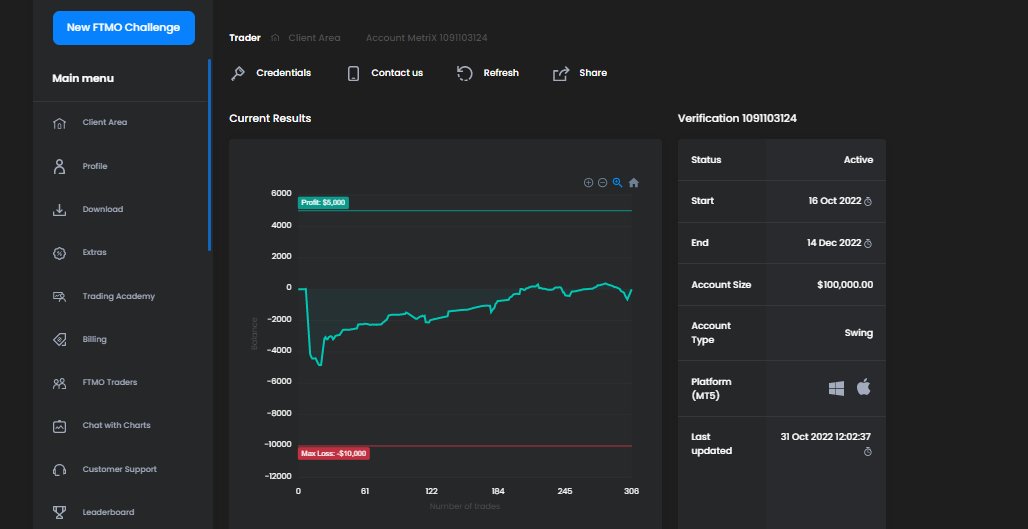Image resolution: width=1028 pixels, height=529 pixels.
Task: Click the clock icon beside start date
Action: tap(868, 202)
